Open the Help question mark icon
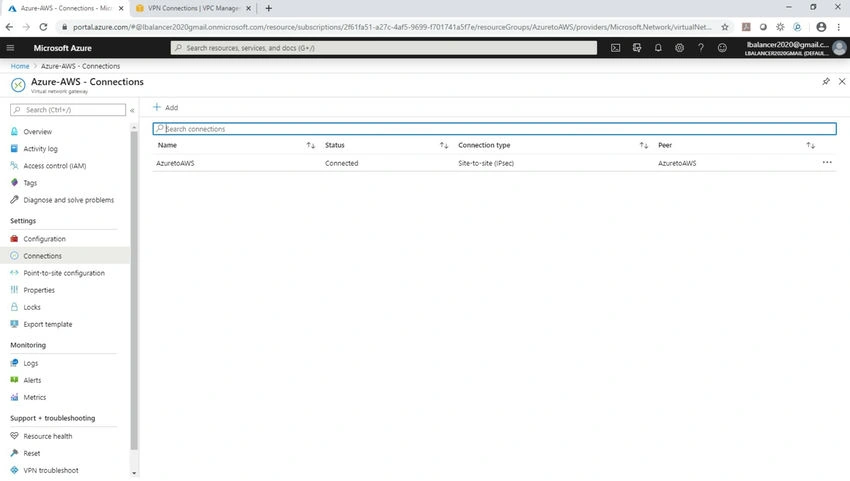The height and width of the screenshot is (481, 850). tap(700, 48)
